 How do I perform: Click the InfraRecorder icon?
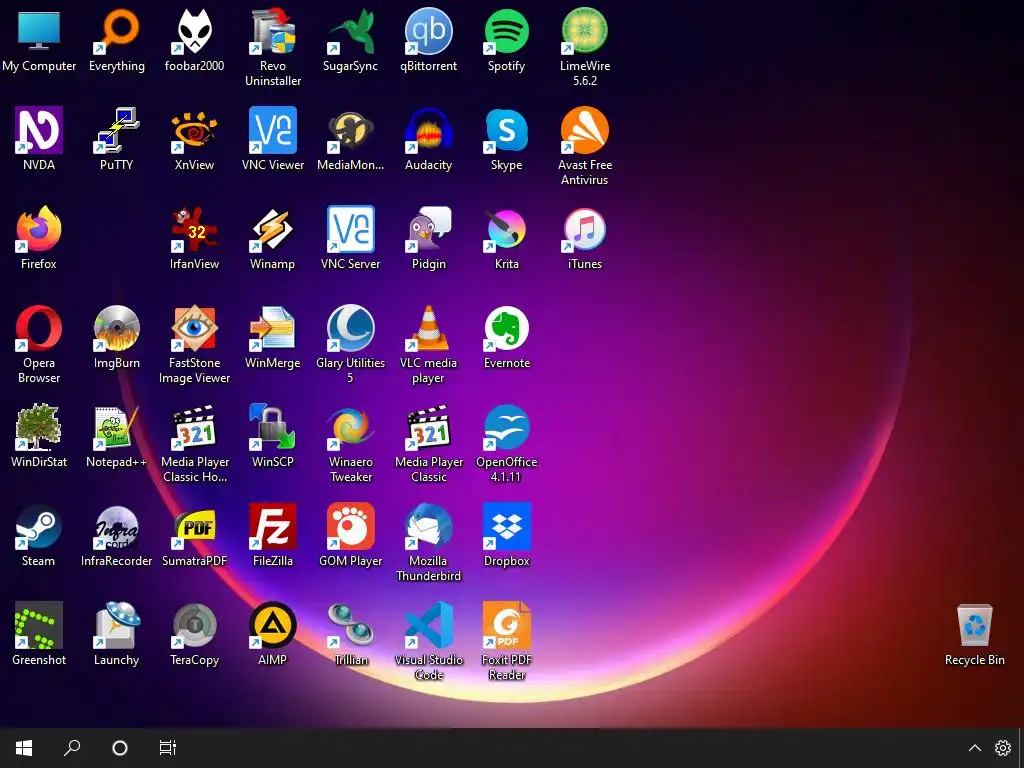[x=116, y=527]
